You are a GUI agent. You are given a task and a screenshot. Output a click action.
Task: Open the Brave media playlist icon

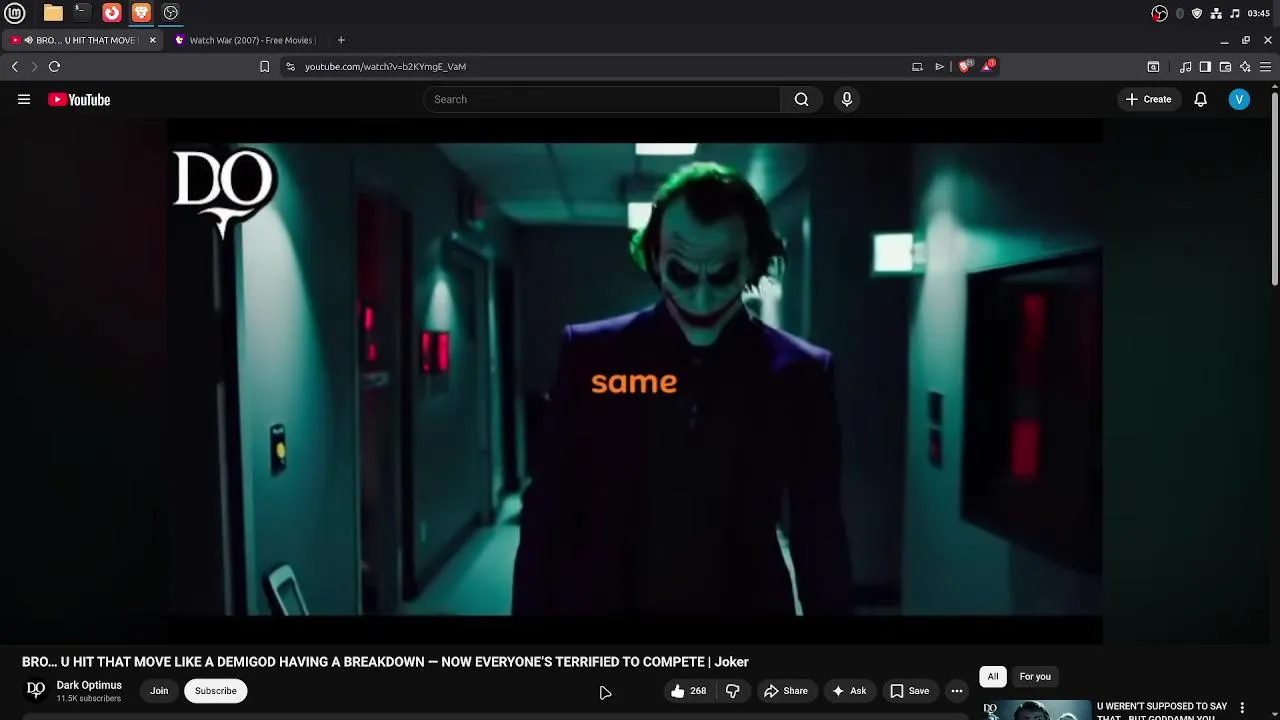click(1185, 66)
